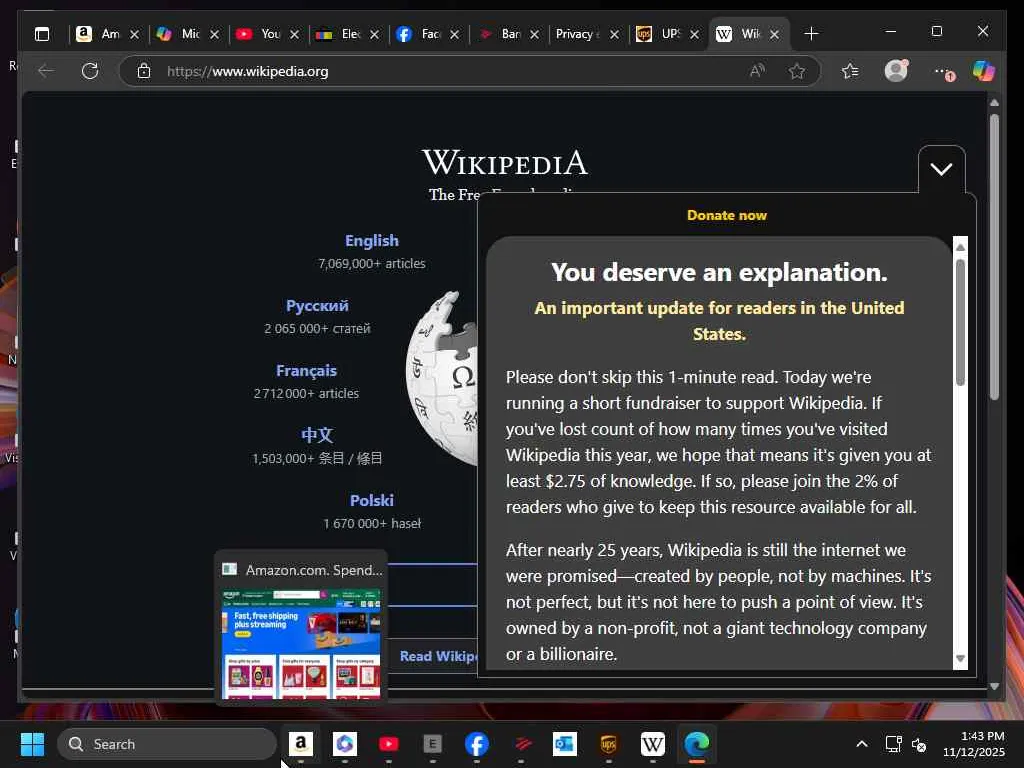Click the Donate now link
The height and width of the screenshot is (768, 1024).
tap(727, 215)
